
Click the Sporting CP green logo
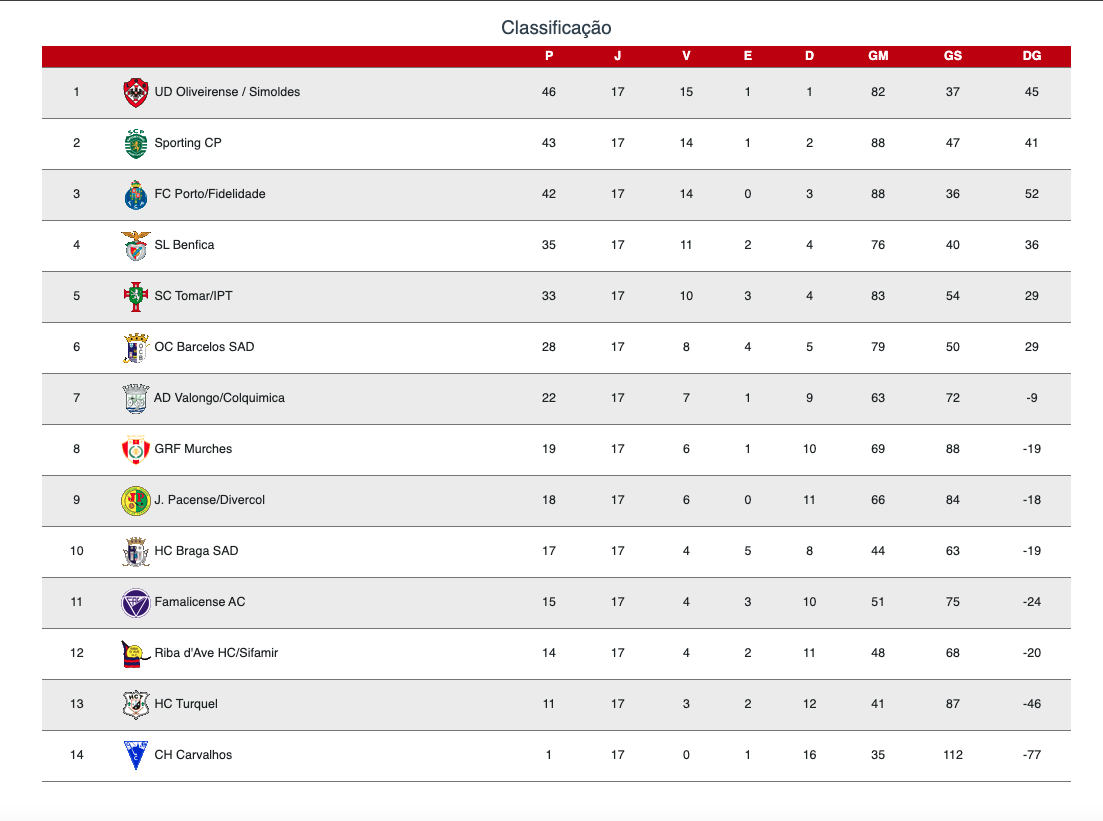pos(136,144)
